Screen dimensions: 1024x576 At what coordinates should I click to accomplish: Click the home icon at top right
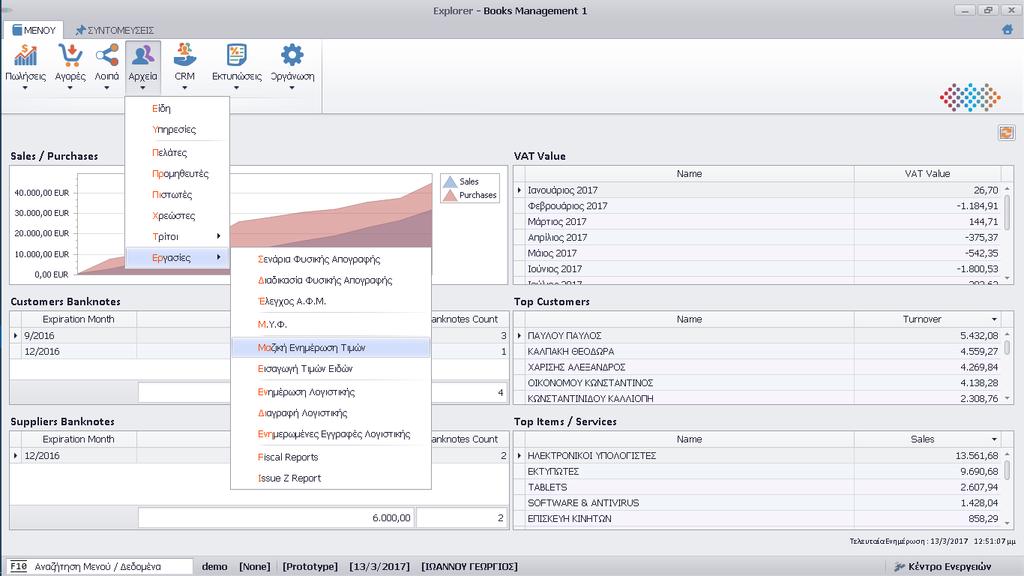1007,29
